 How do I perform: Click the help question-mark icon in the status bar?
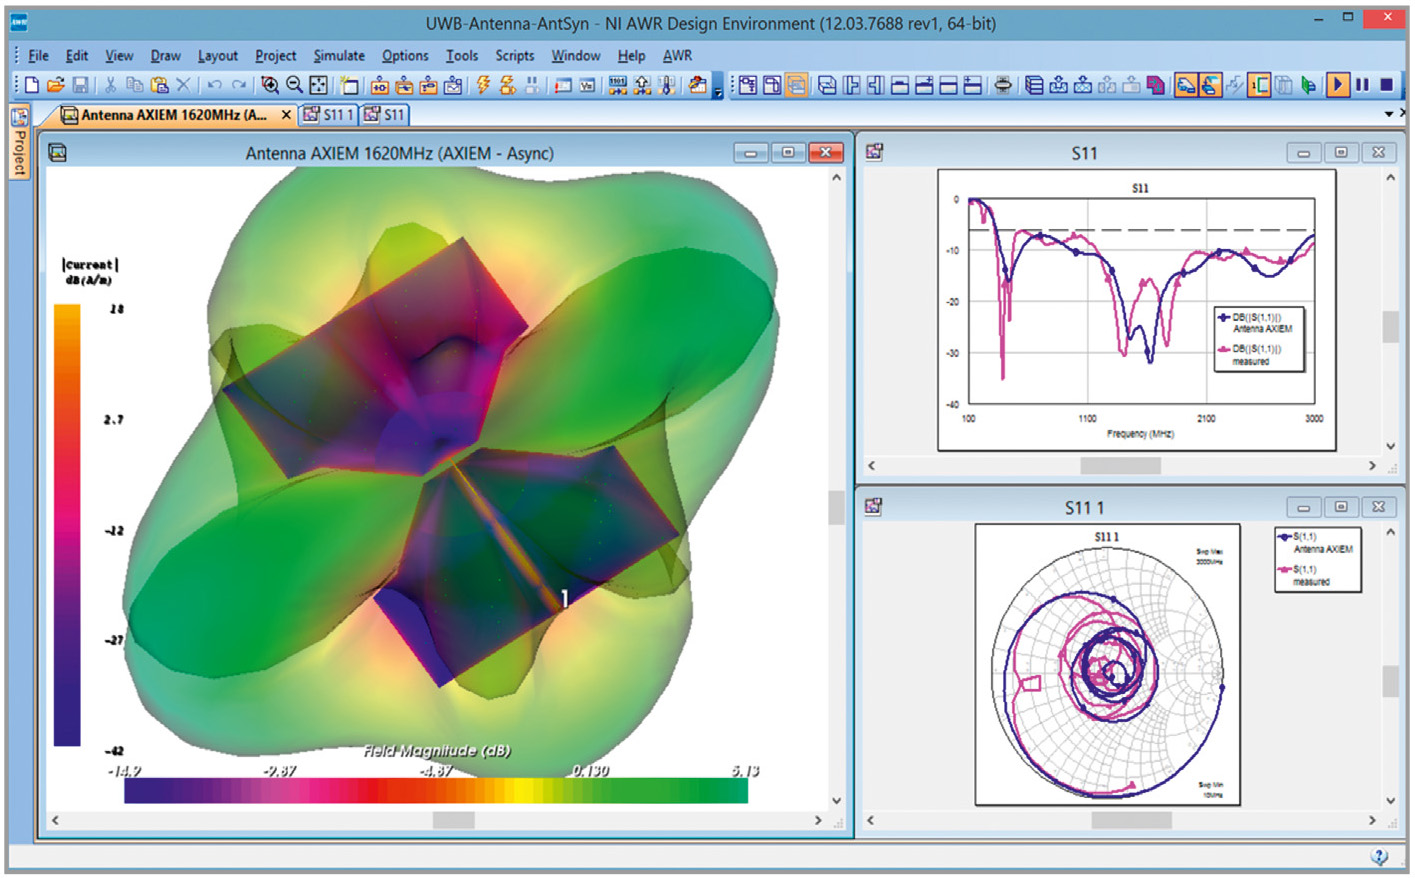1380,857
